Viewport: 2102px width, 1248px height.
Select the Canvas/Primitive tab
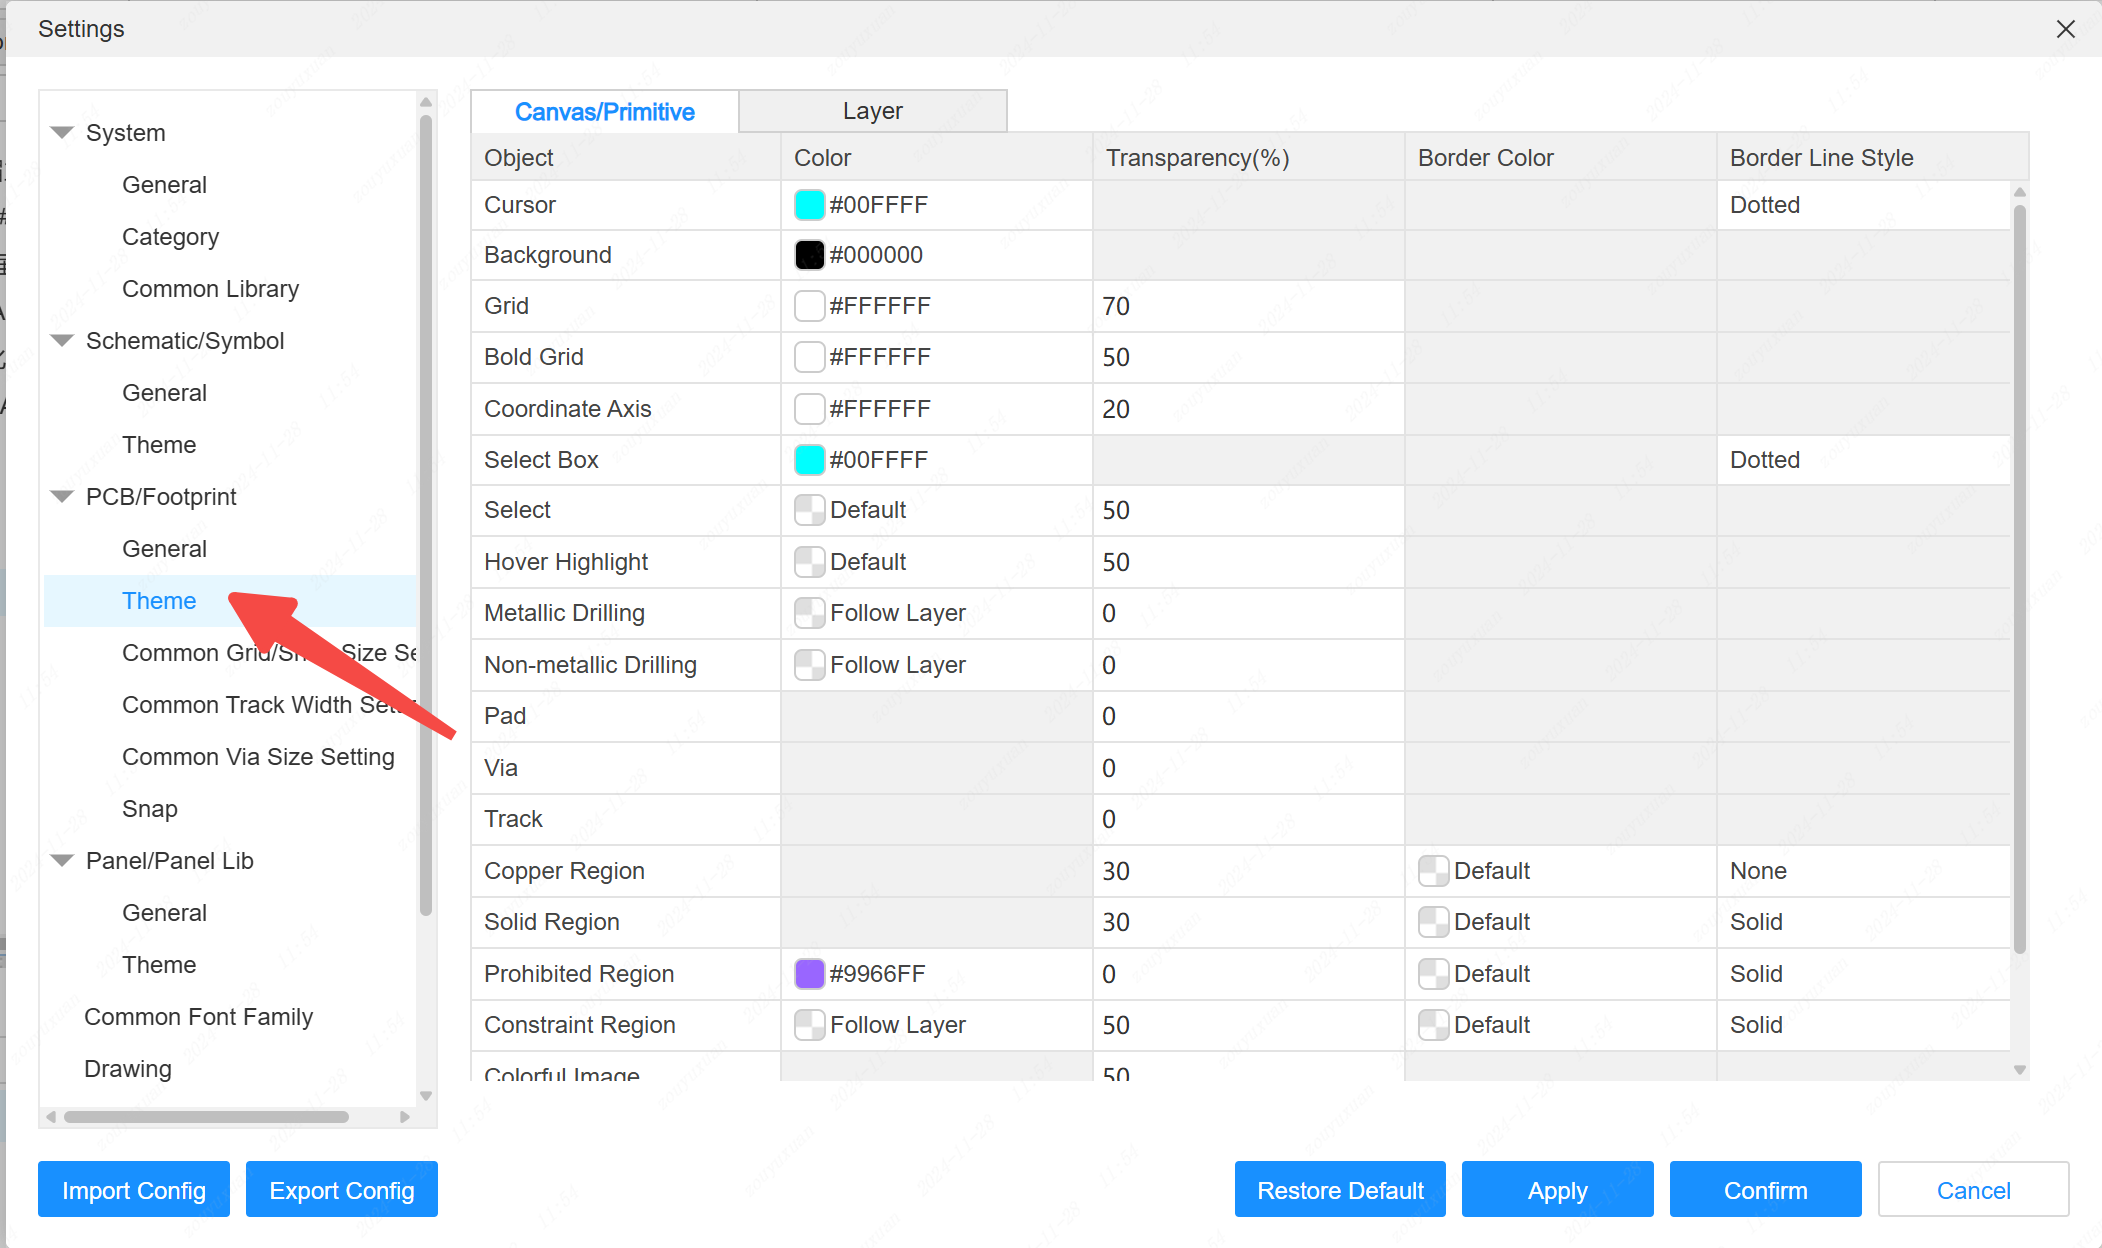(604, 111)
